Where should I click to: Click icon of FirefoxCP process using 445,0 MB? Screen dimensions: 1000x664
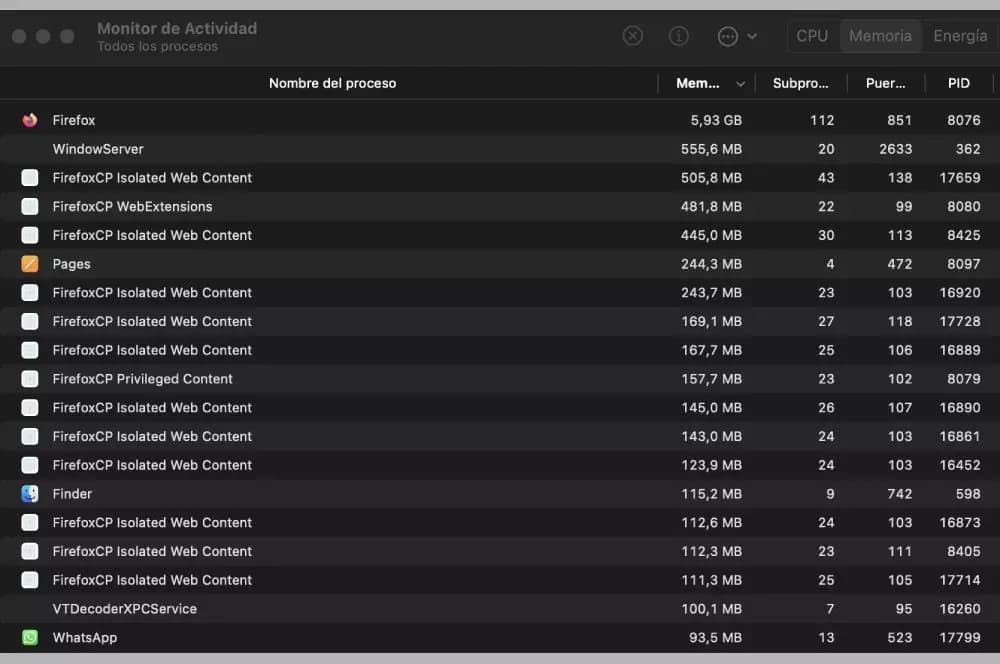pos(30,235)
